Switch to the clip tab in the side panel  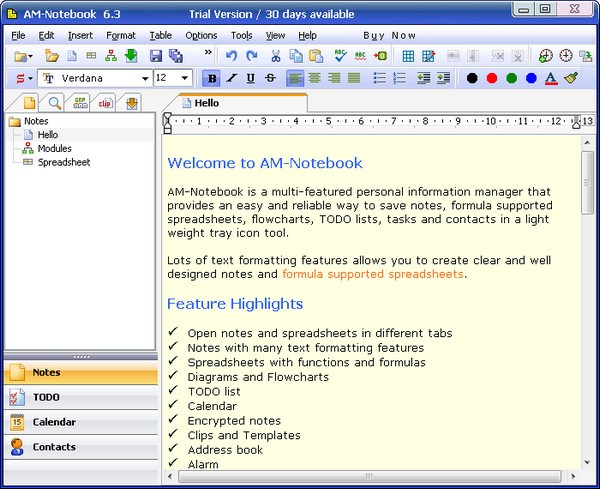coord(105,103)
